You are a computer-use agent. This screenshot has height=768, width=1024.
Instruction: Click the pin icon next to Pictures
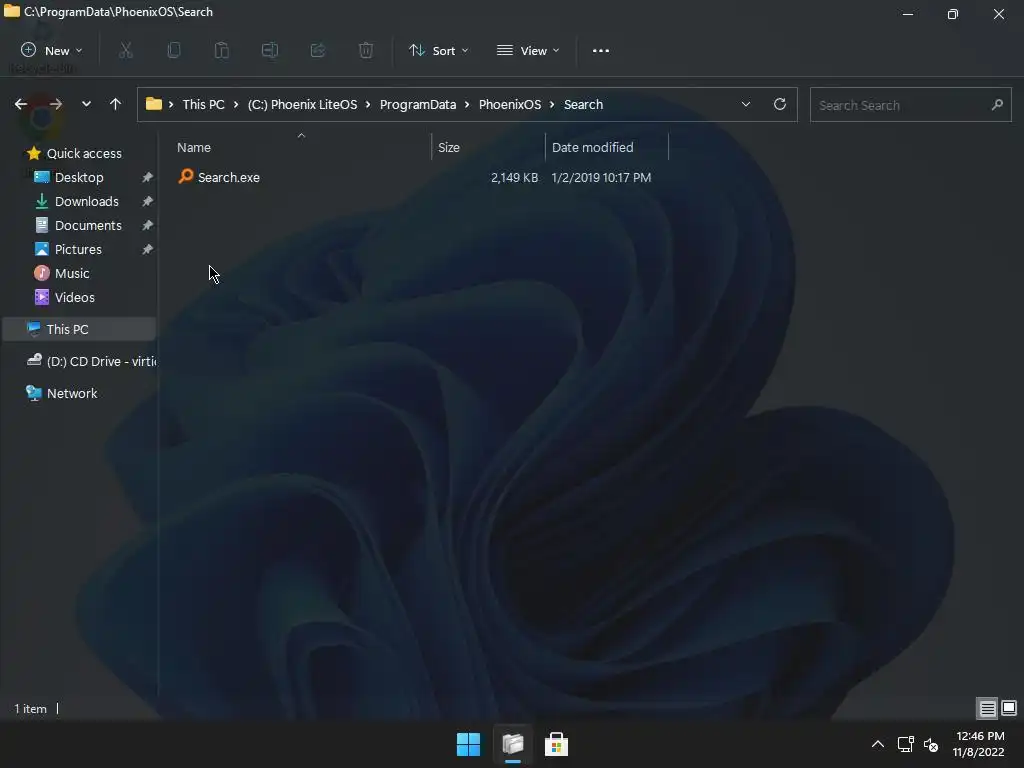pyautogui.click(x=148, y=249)
